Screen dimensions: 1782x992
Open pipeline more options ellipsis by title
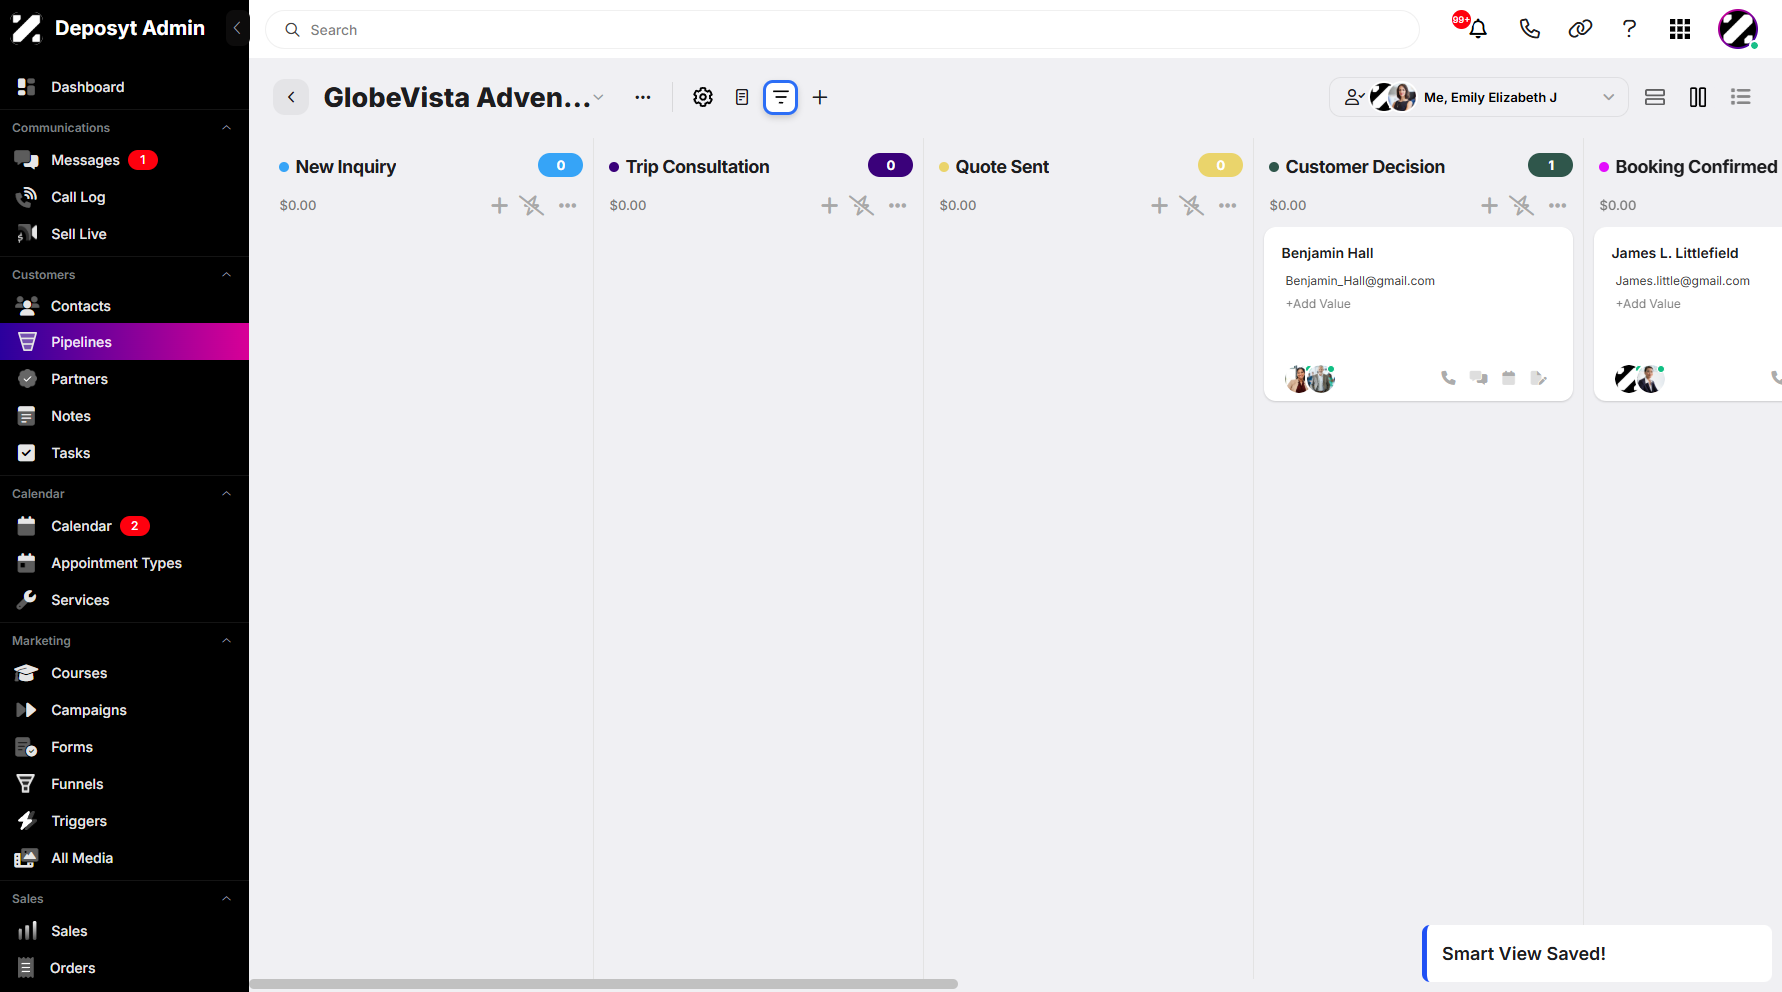coord(643,97)
